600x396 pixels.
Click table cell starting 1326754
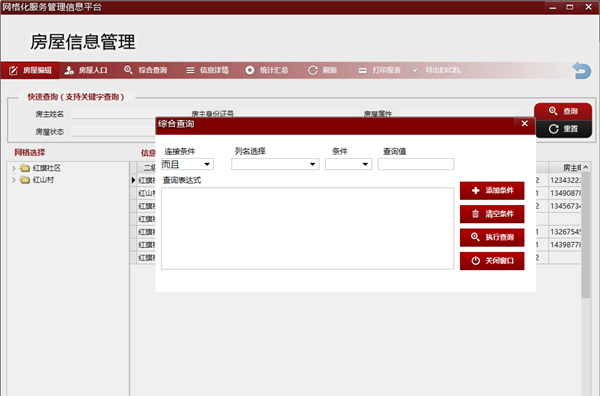coord(565,232)
